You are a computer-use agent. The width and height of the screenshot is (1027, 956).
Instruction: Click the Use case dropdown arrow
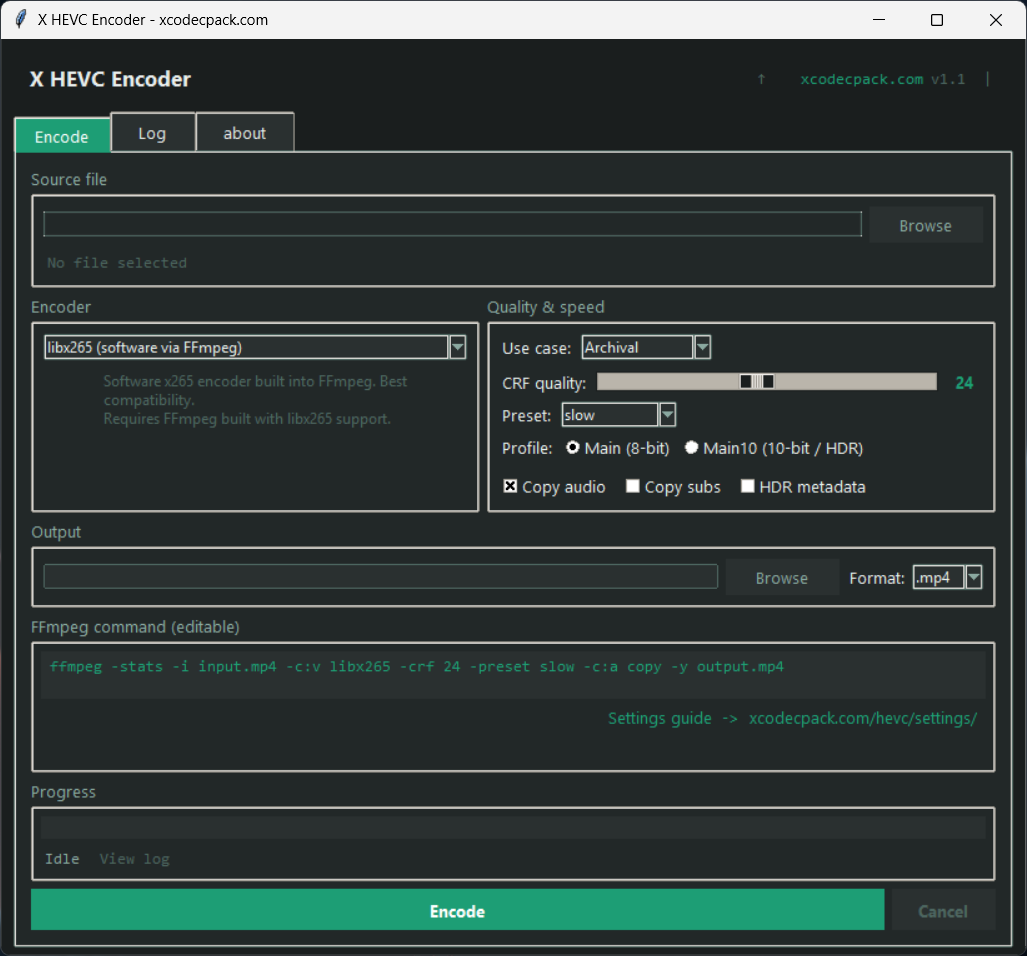pos(702,347)
